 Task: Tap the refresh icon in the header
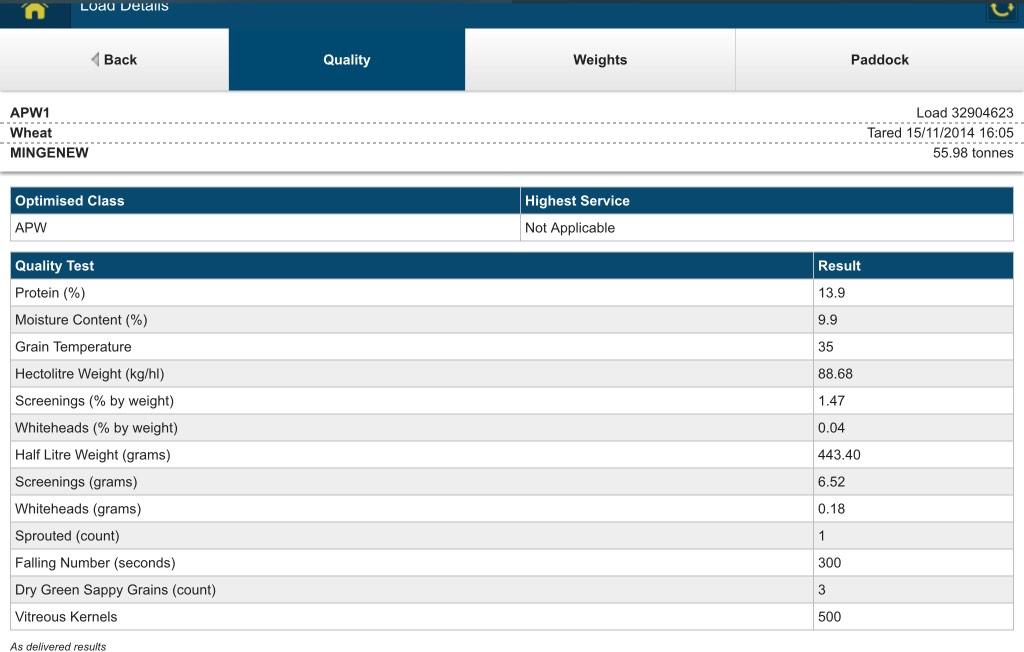[x=1001, y=9]
